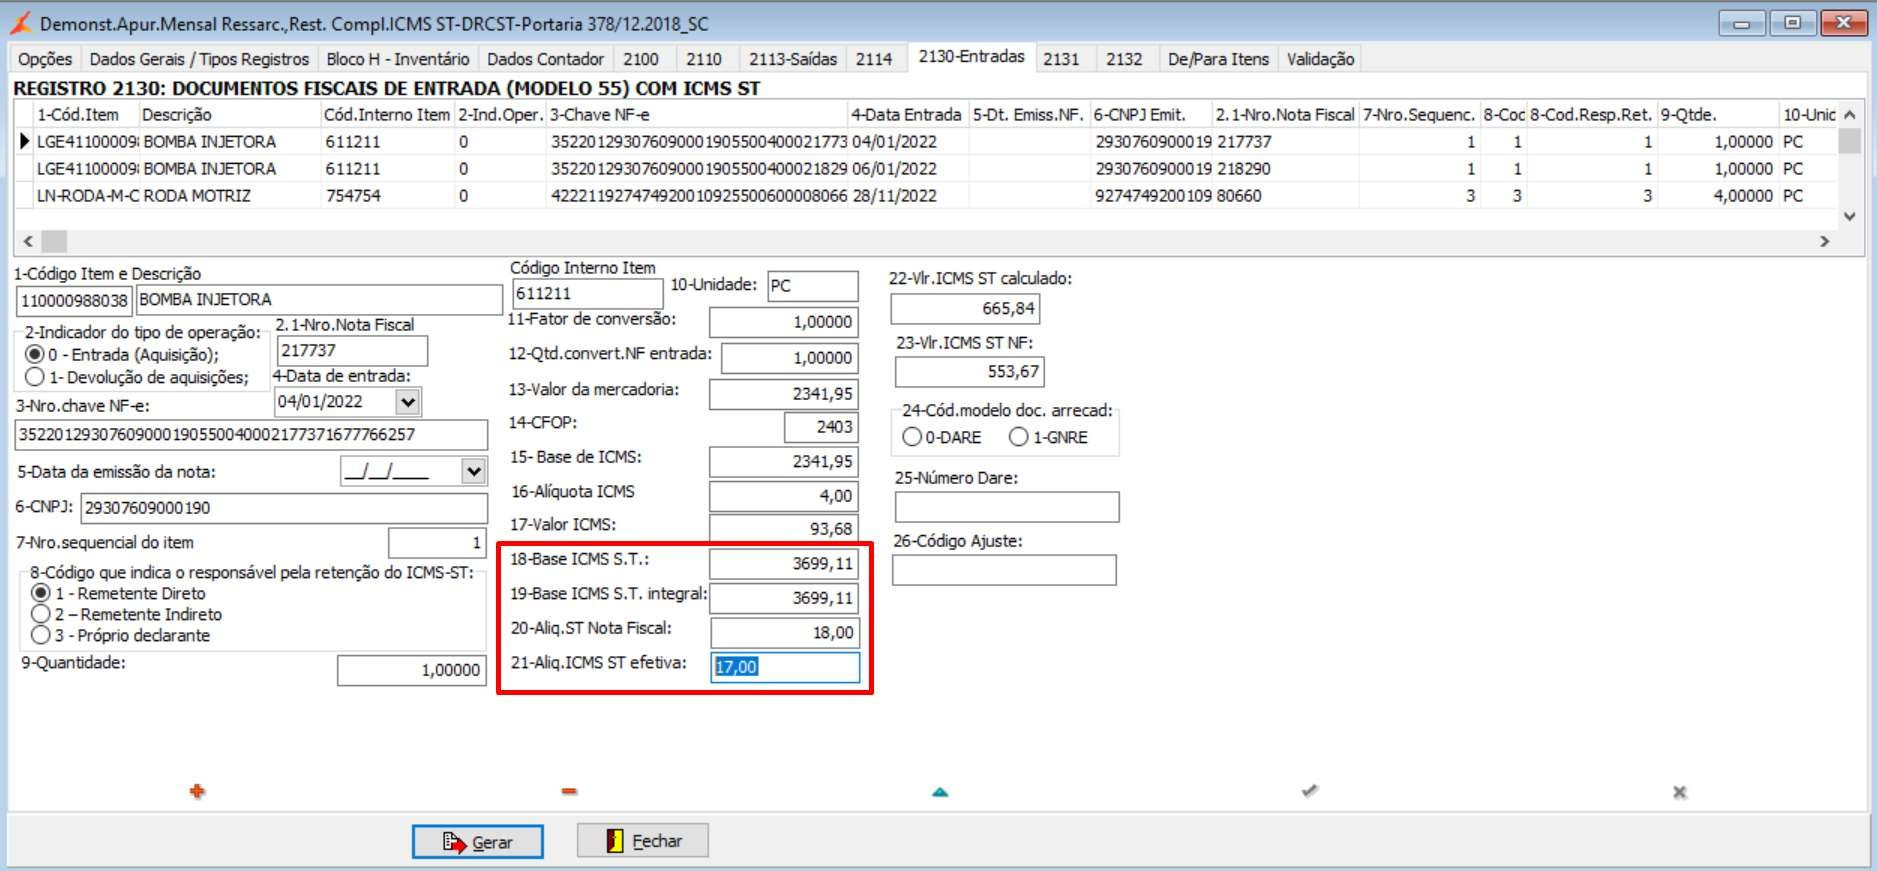Click the grey X cancel-edit icon

pyautogui.click(x=1680, y=792)
